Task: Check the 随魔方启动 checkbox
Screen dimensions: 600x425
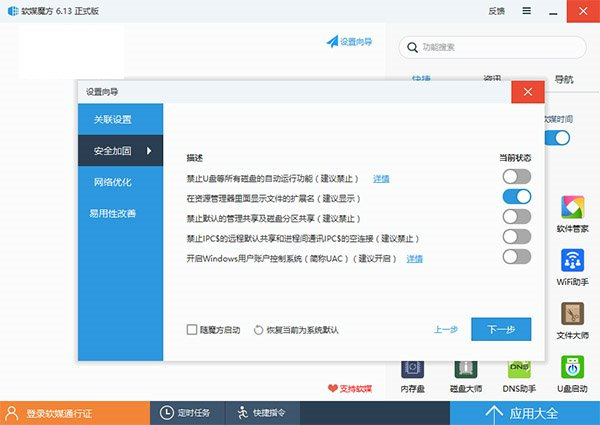Action: coord(192,329)
